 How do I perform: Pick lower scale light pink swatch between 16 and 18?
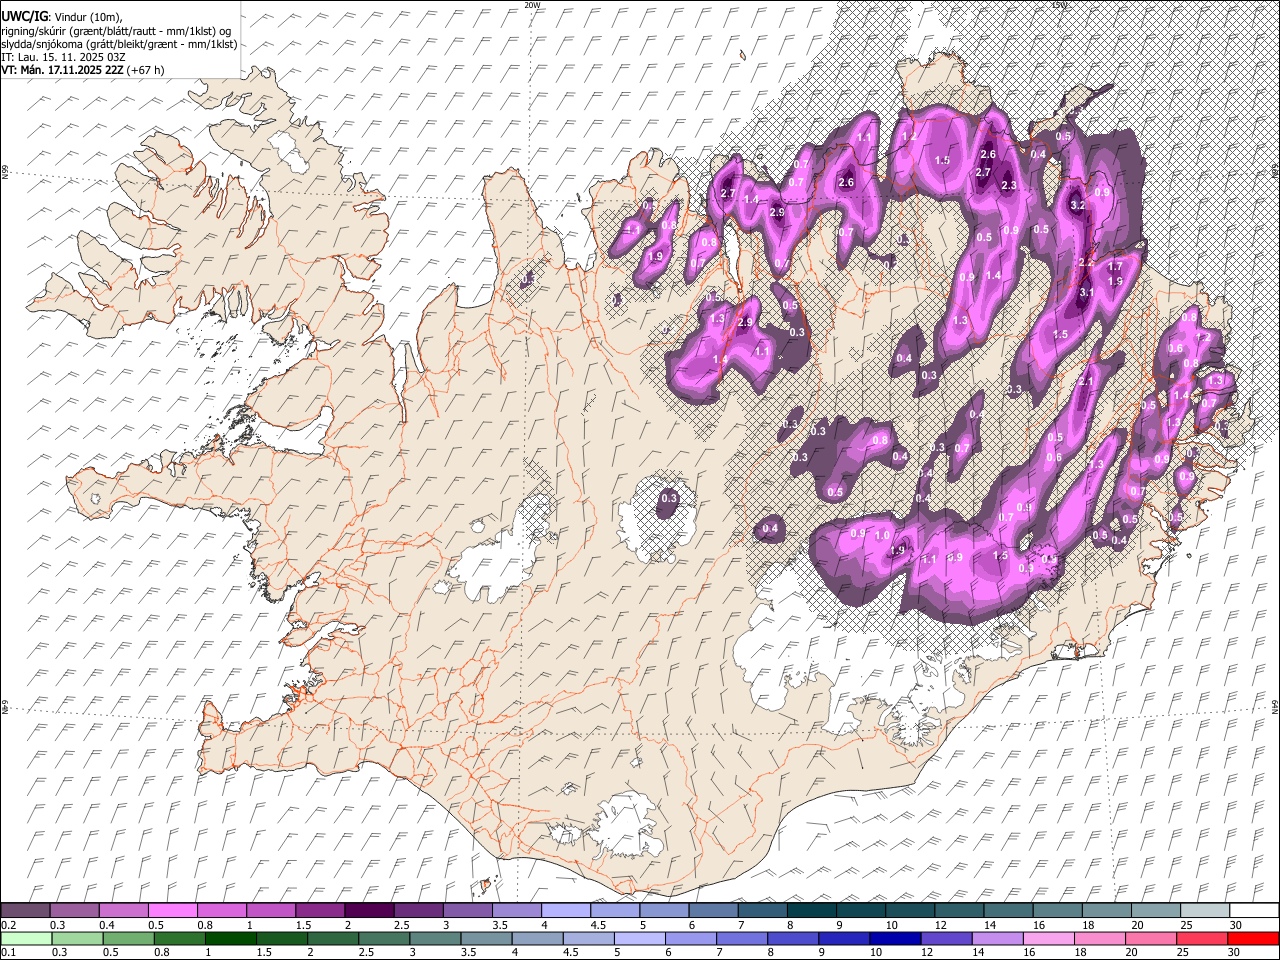[1049, 939]
